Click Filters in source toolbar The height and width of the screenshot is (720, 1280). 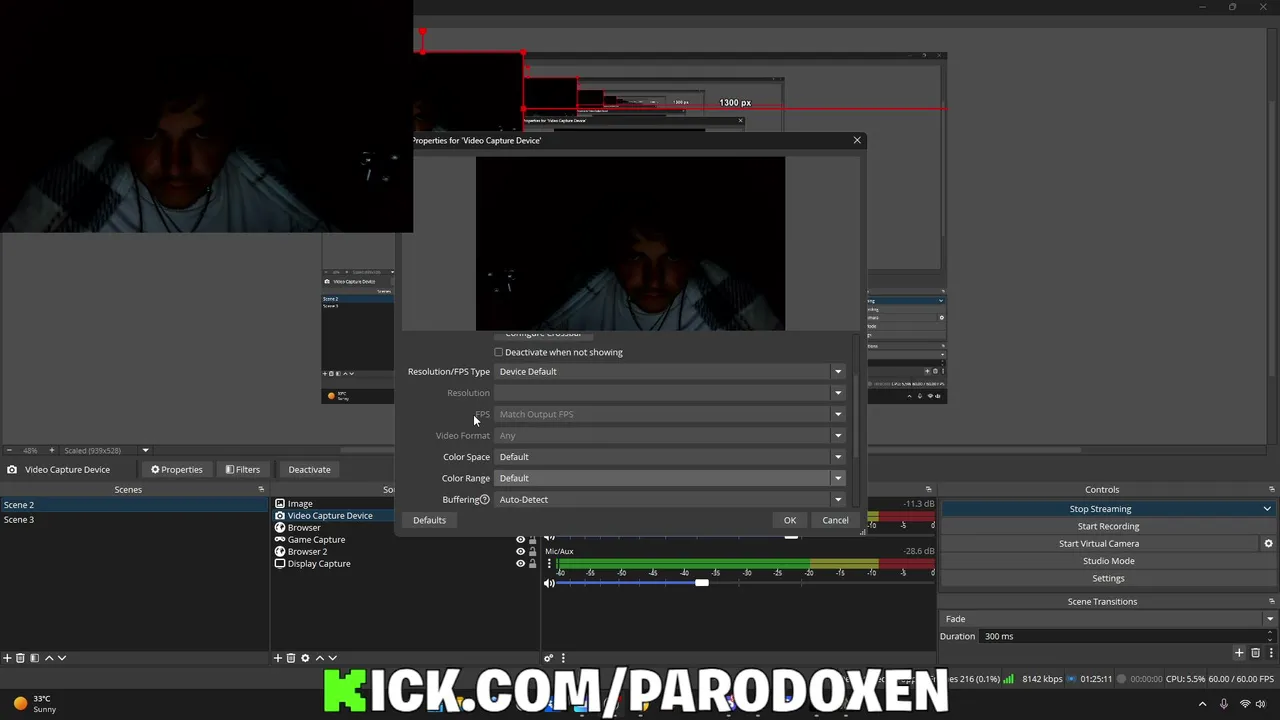coord(243,470)
